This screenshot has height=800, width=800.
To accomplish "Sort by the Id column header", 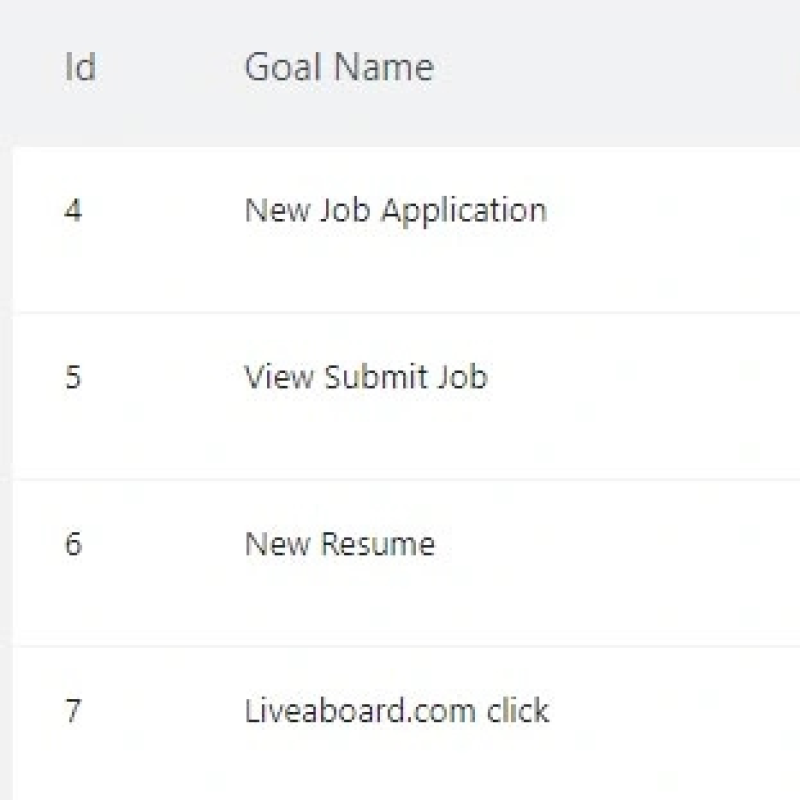I will (x=80, y=67).
